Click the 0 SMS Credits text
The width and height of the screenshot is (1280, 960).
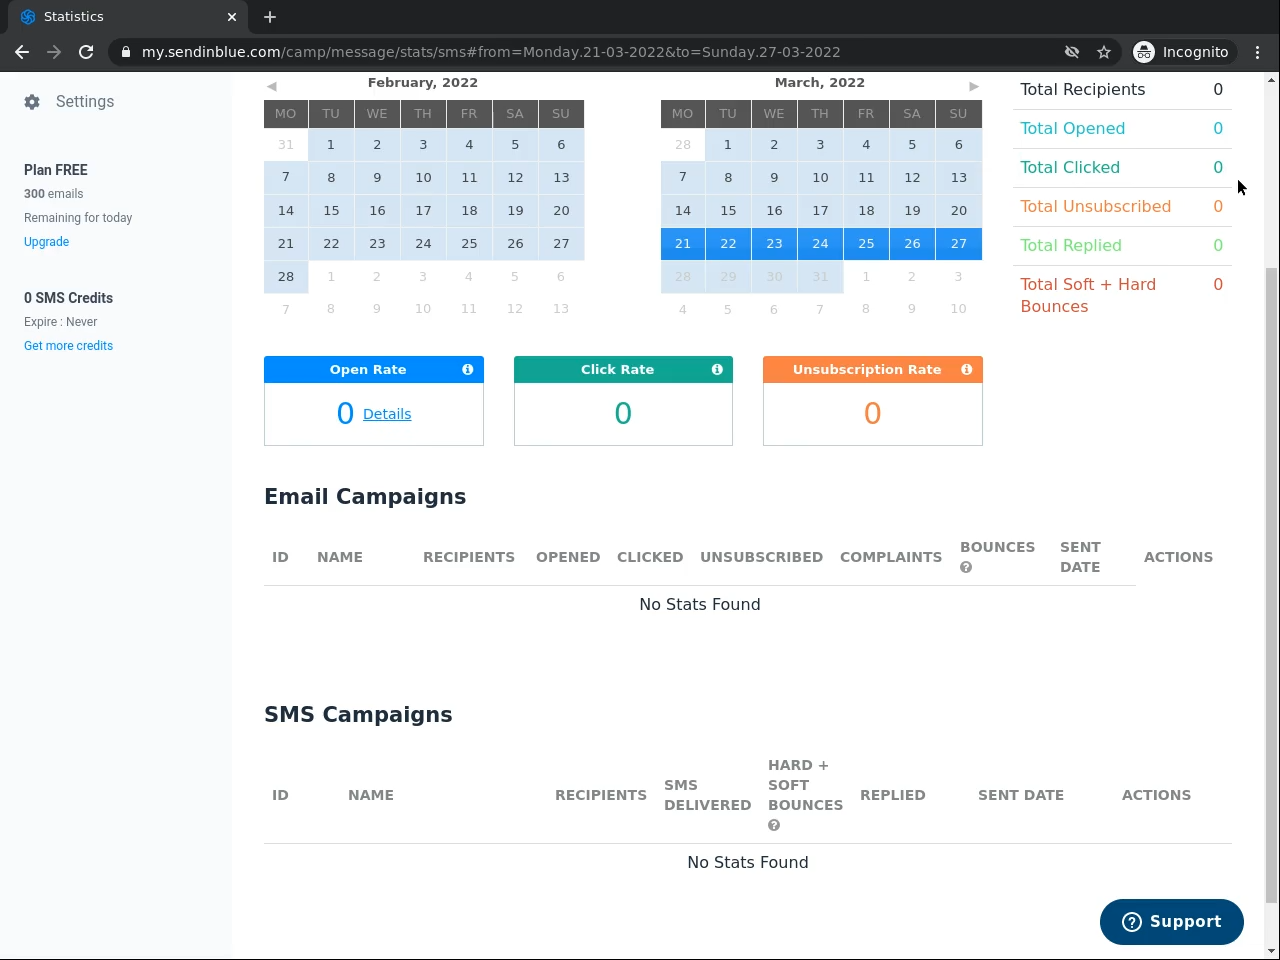coord(68,298)
